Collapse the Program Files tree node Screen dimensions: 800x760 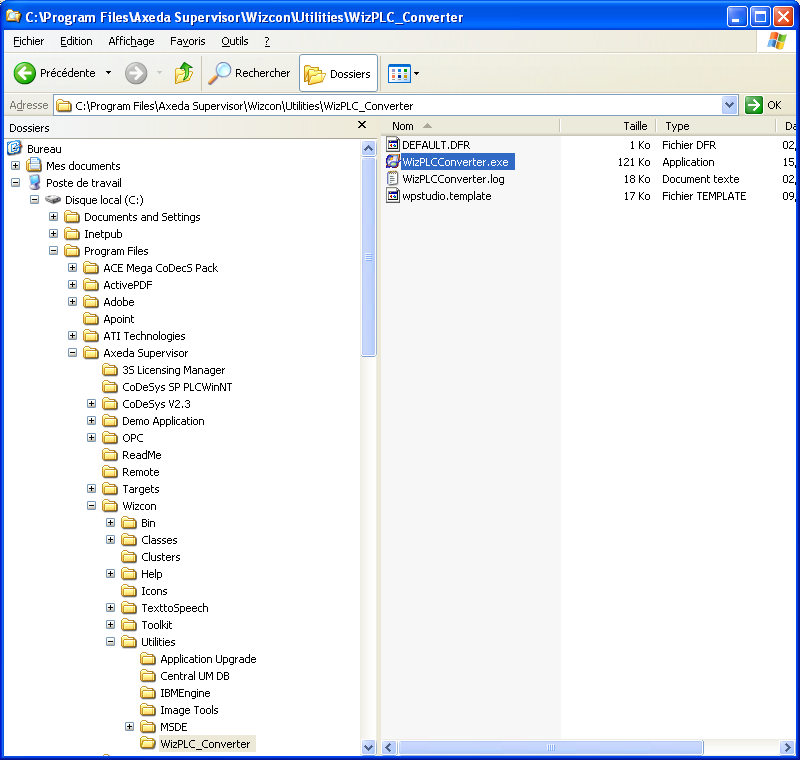tap(54, 250)
